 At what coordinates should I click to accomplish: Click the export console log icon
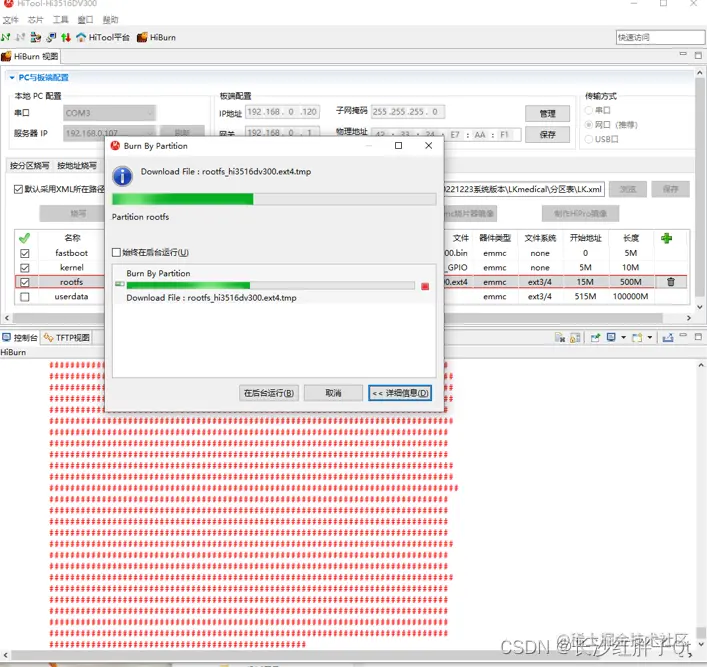coord(668,337)
